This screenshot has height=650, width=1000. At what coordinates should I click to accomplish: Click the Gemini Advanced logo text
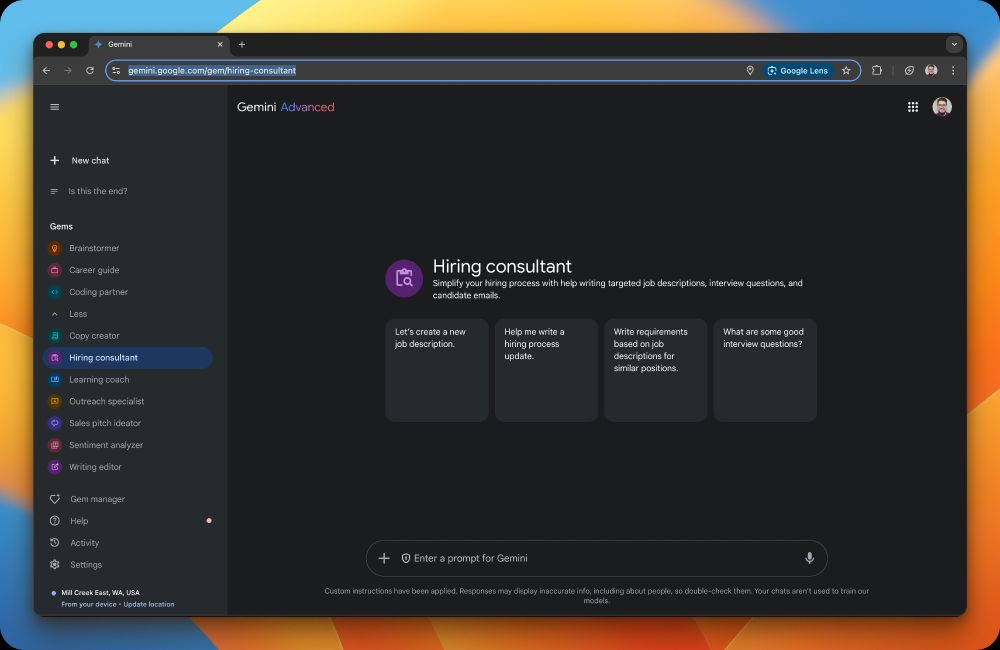point(286,107)
